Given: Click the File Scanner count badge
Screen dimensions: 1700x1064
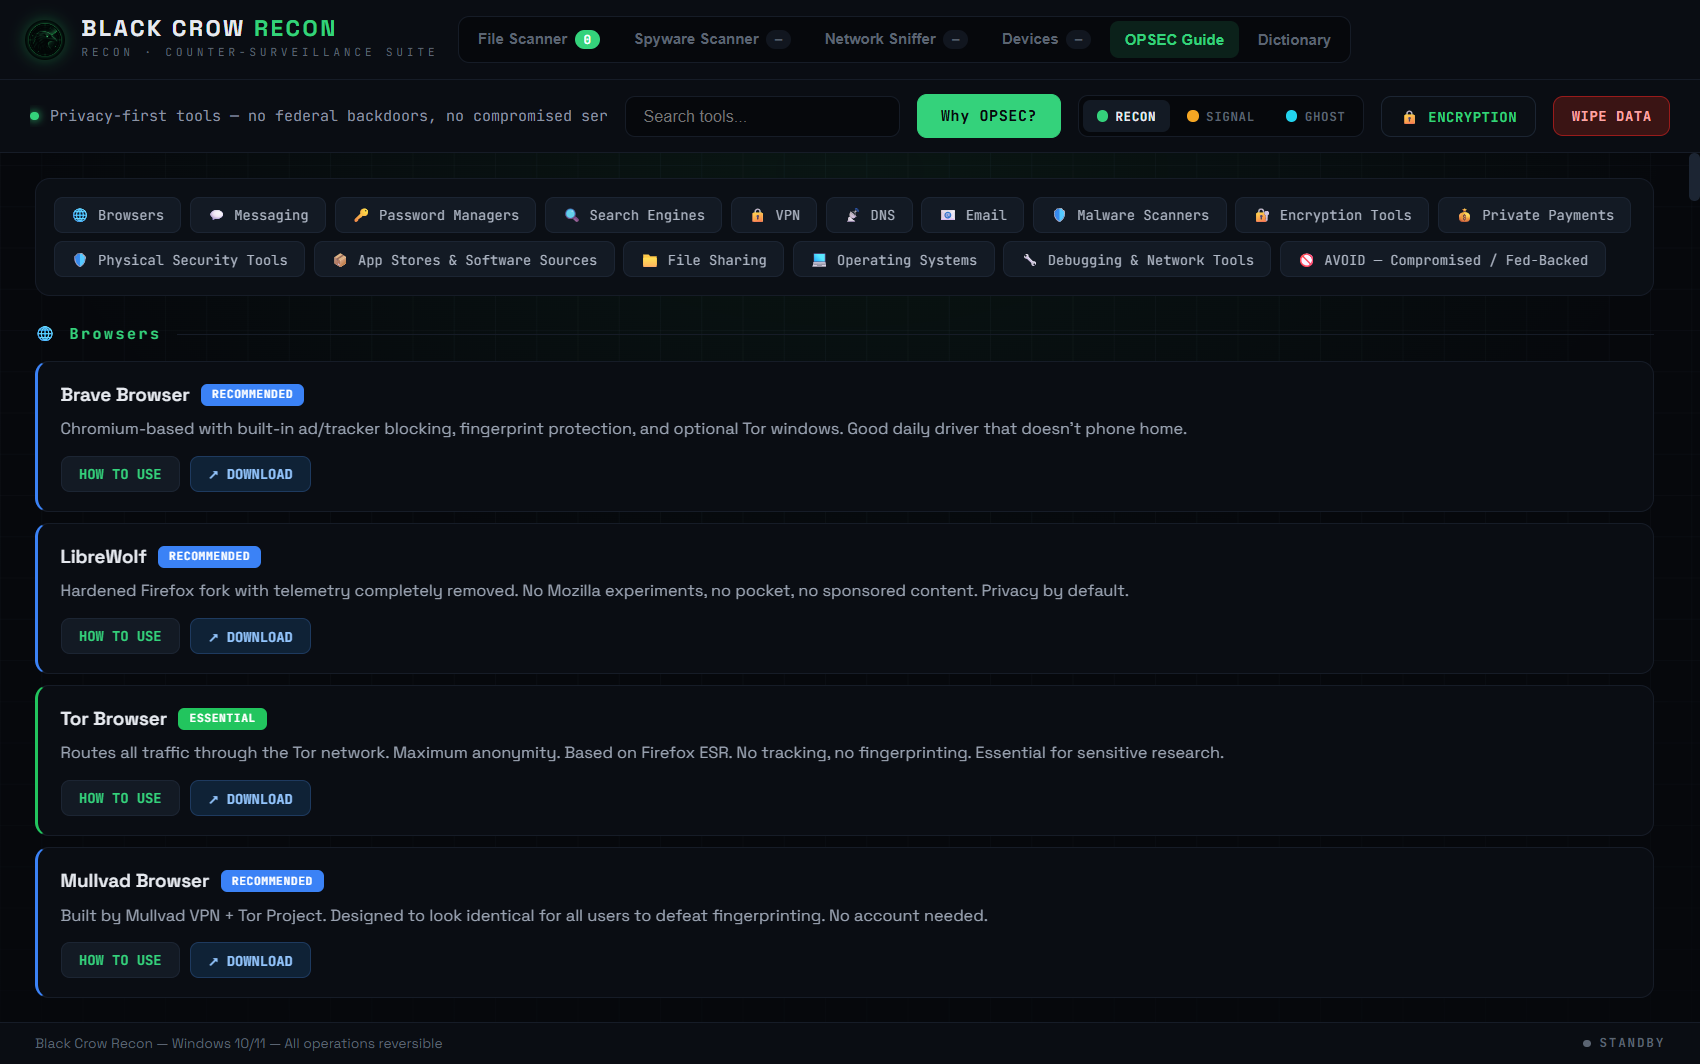Looking at the screenshot, I should pos(587,39).
